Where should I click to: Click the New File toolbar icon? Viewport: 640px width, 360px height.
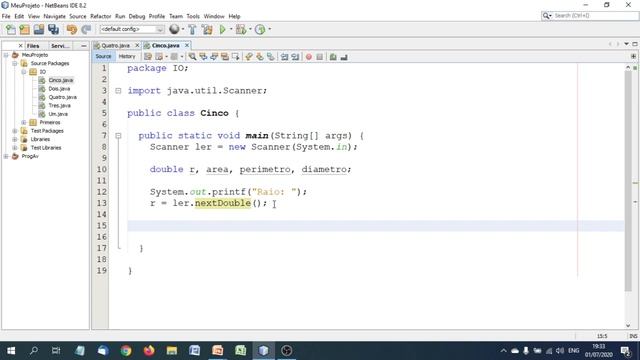click(x=11, y=29)
